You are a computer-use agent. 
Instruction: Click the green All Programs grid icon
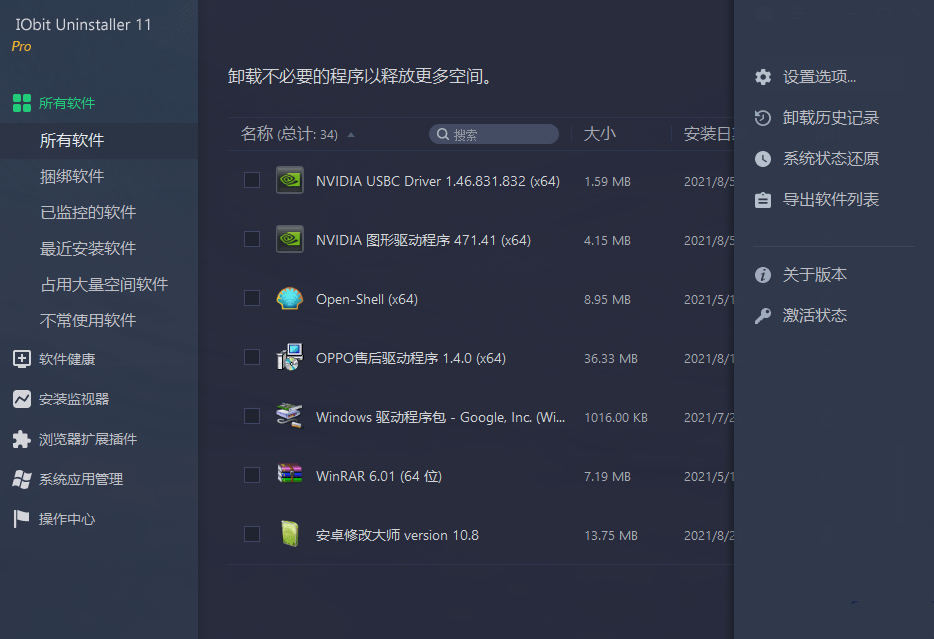coord(22,103)
